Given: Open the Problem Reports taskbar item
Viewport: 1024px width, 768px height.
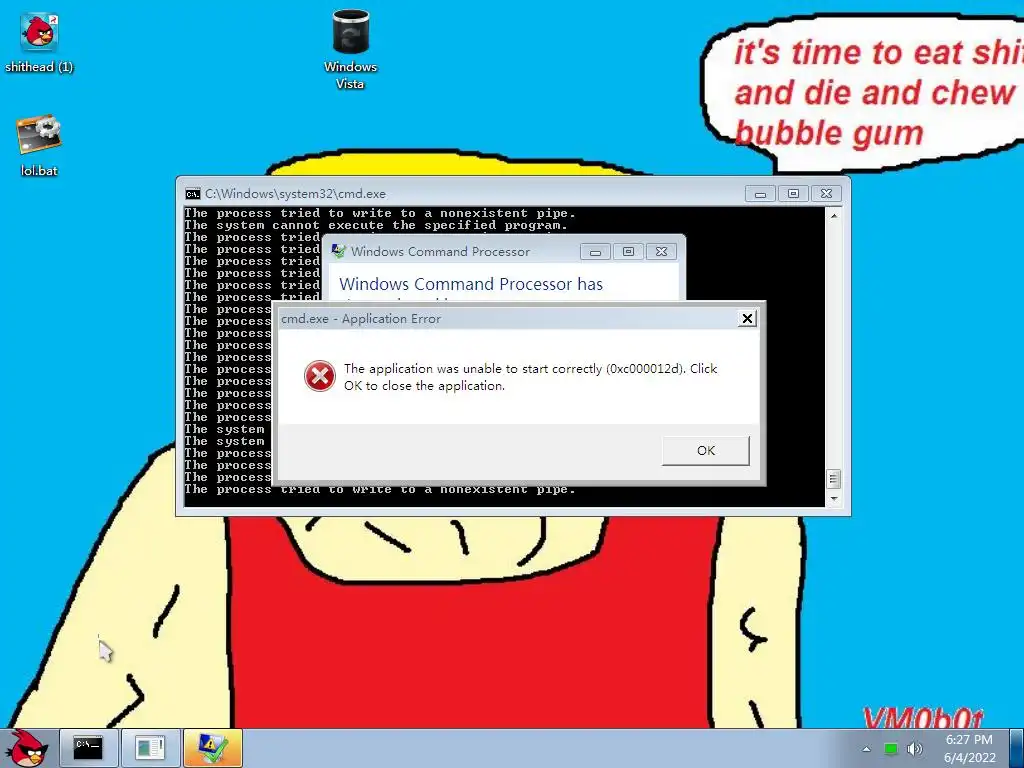Looking at the screenshot, I should pyautogui.click(x=212, y=748).
